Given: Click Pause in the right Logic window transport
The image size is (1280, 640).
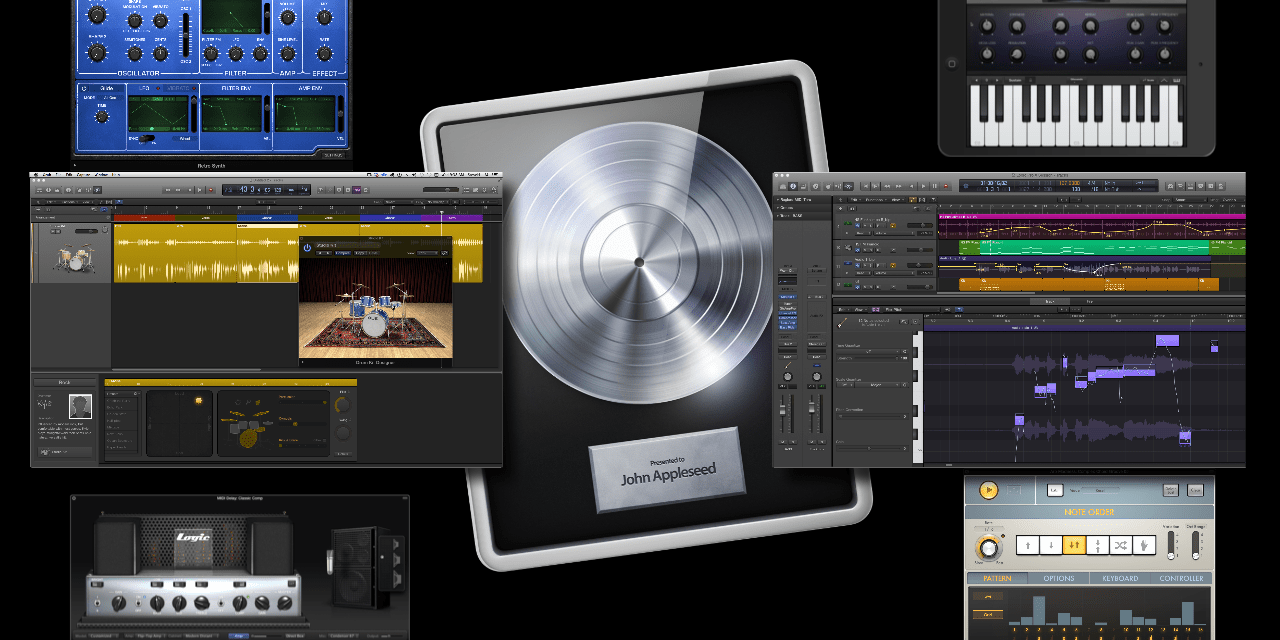Looking at the screenshot, I should click(935, 186).
